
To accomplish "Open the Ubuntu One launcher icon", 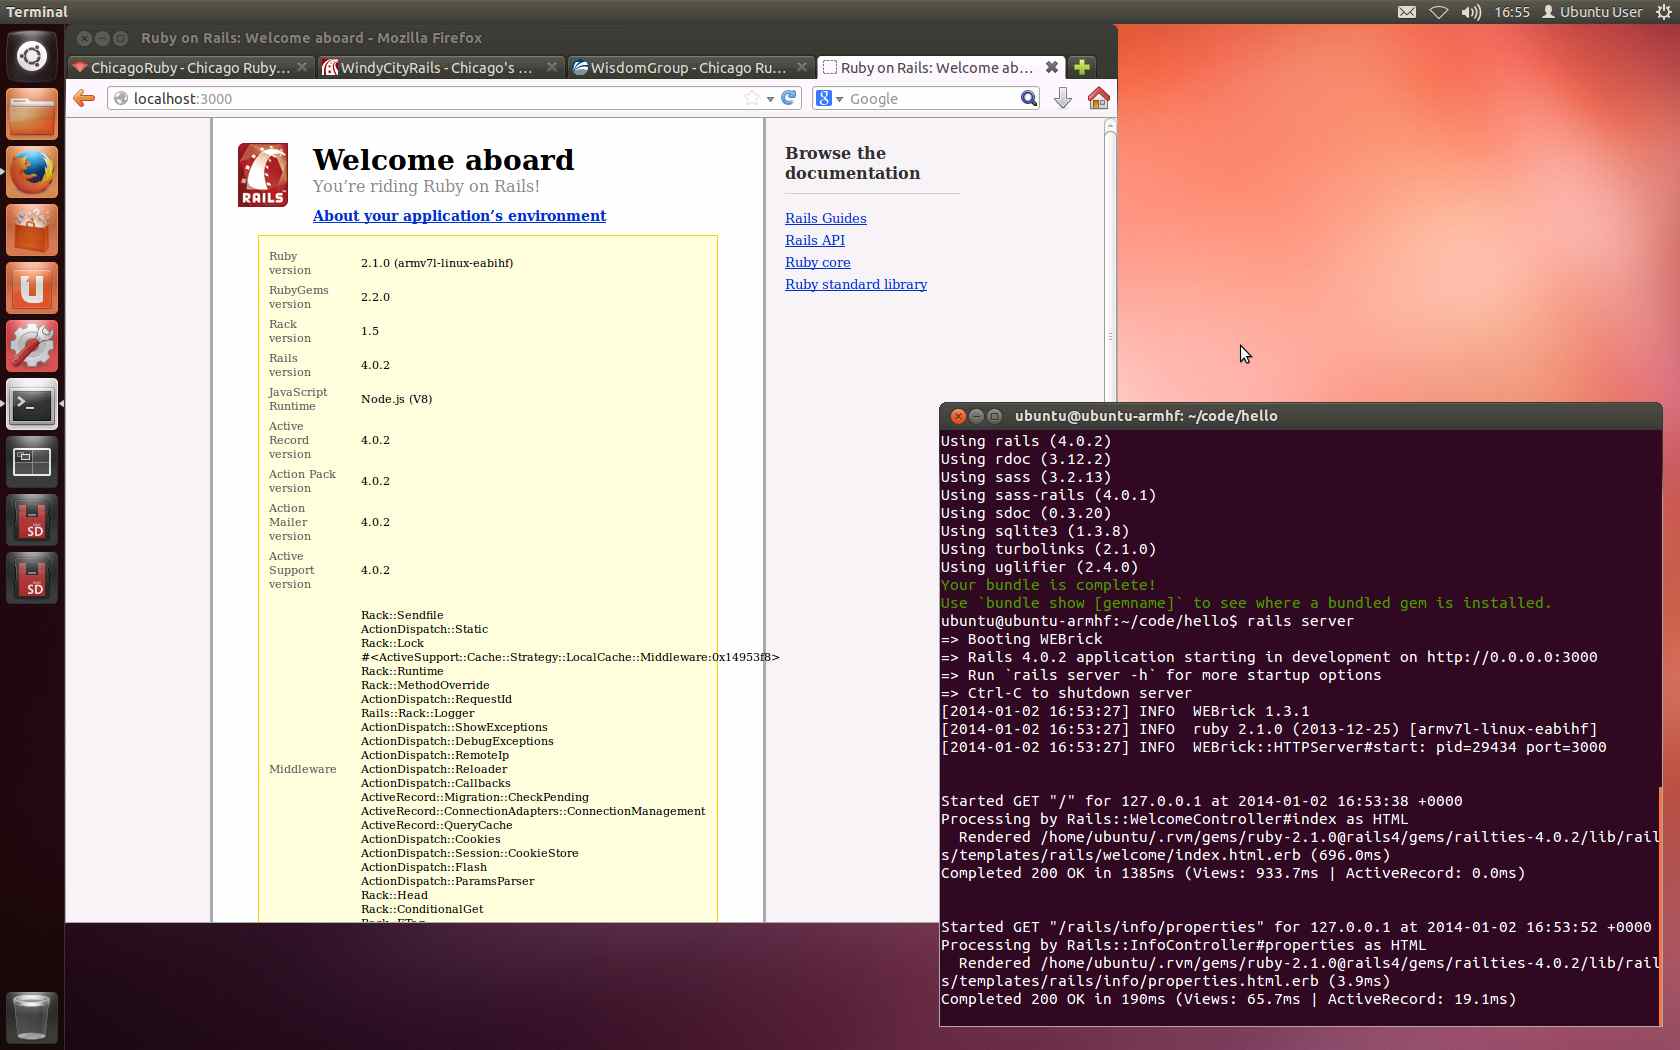I will (32, 288).
